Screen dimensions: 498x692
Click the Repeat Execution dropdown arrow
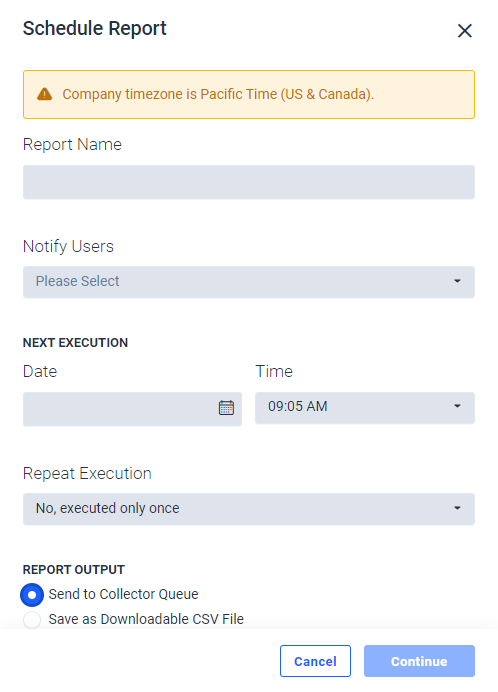[457, 508]
